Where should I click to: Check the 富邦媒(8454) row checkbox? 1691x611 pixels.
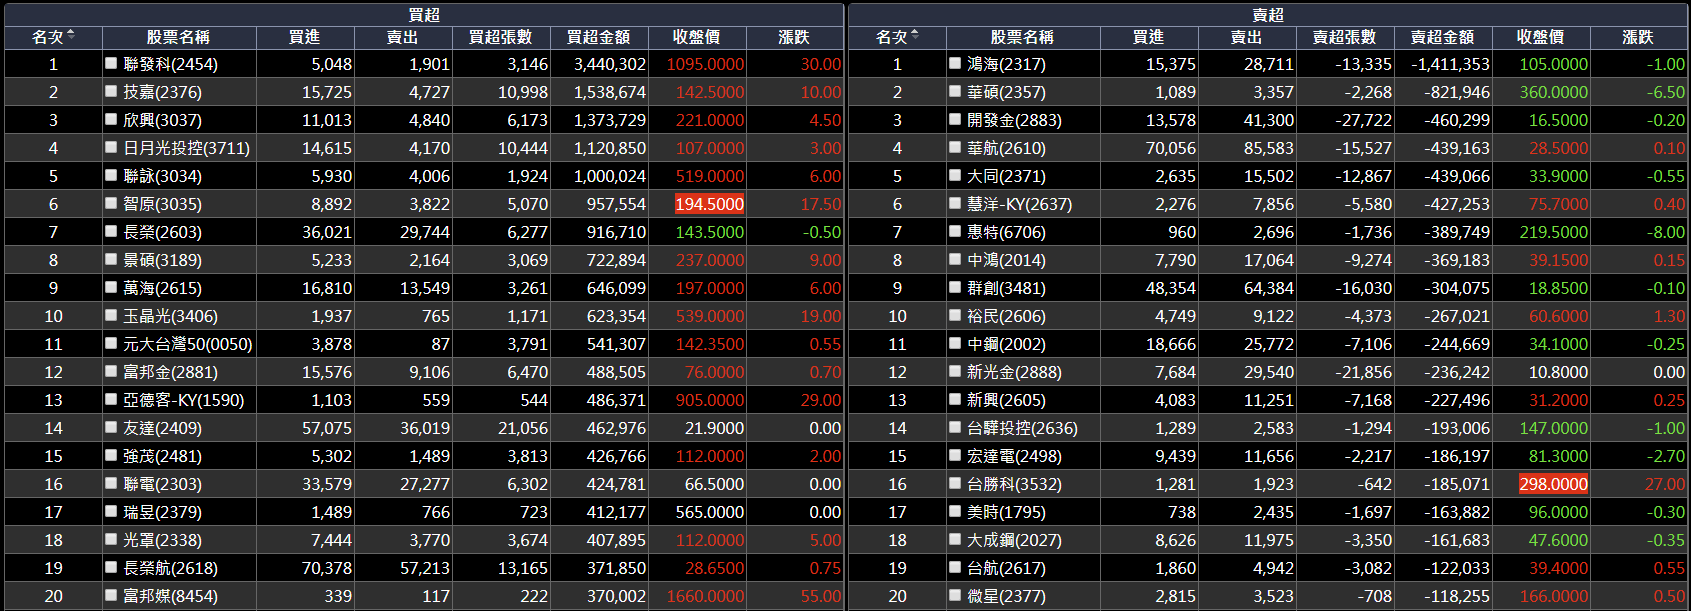[x=111, y=595]
